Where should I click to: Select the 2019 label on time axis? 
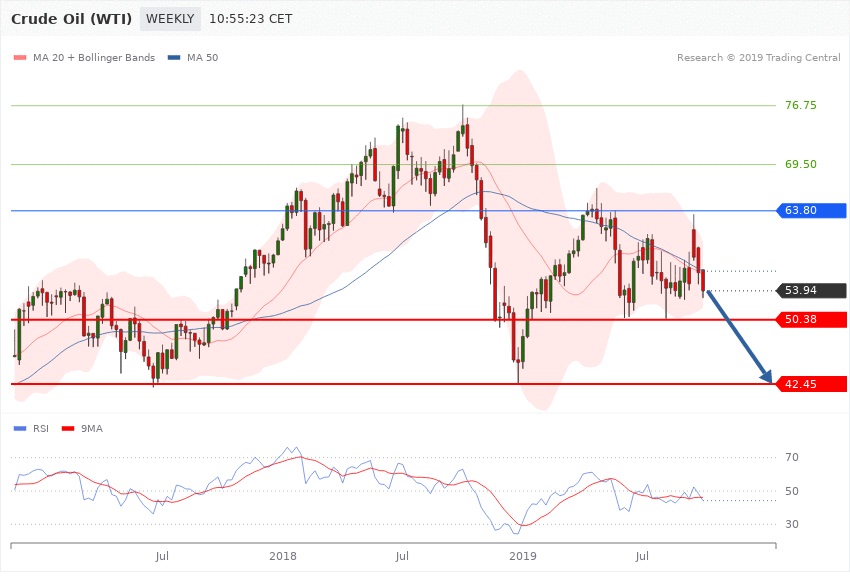pos(522,555)
